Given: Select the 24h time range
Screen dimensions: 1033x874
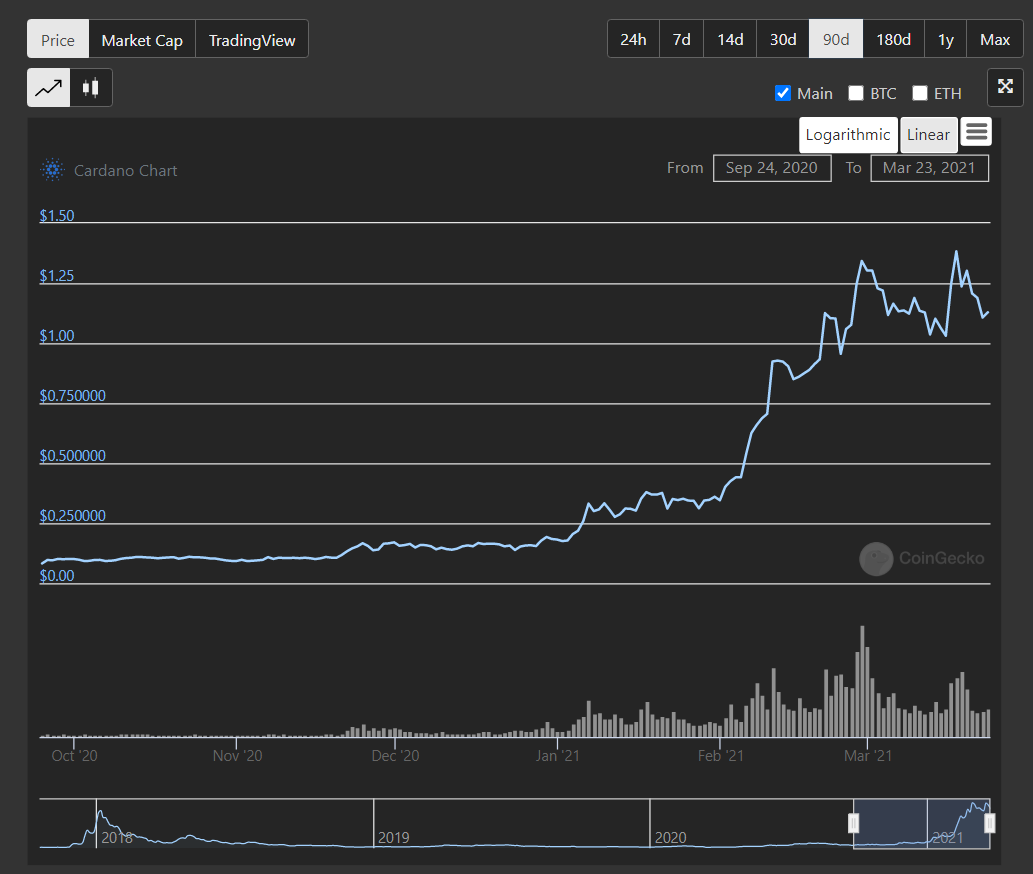Looking at the screenshot, I should click(633, 40).
